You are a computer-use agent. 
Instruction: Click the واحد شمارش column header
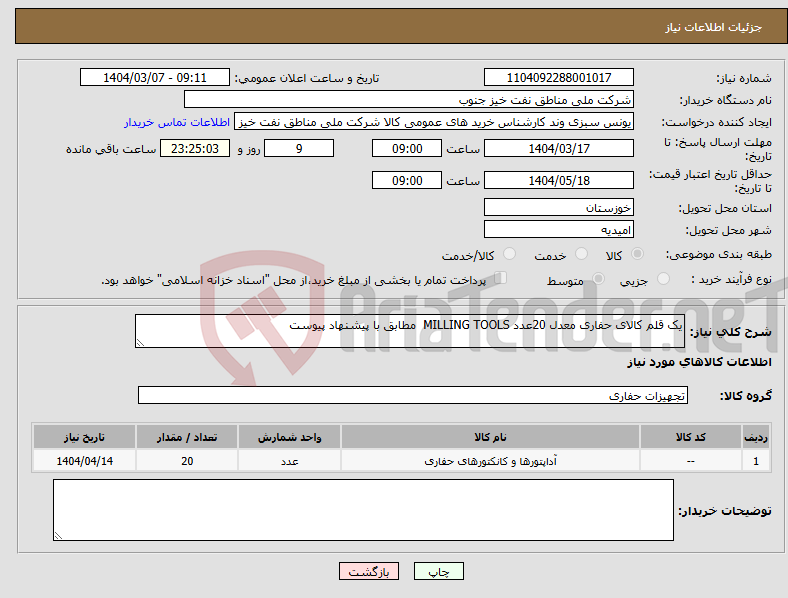(x=289, y=437)
